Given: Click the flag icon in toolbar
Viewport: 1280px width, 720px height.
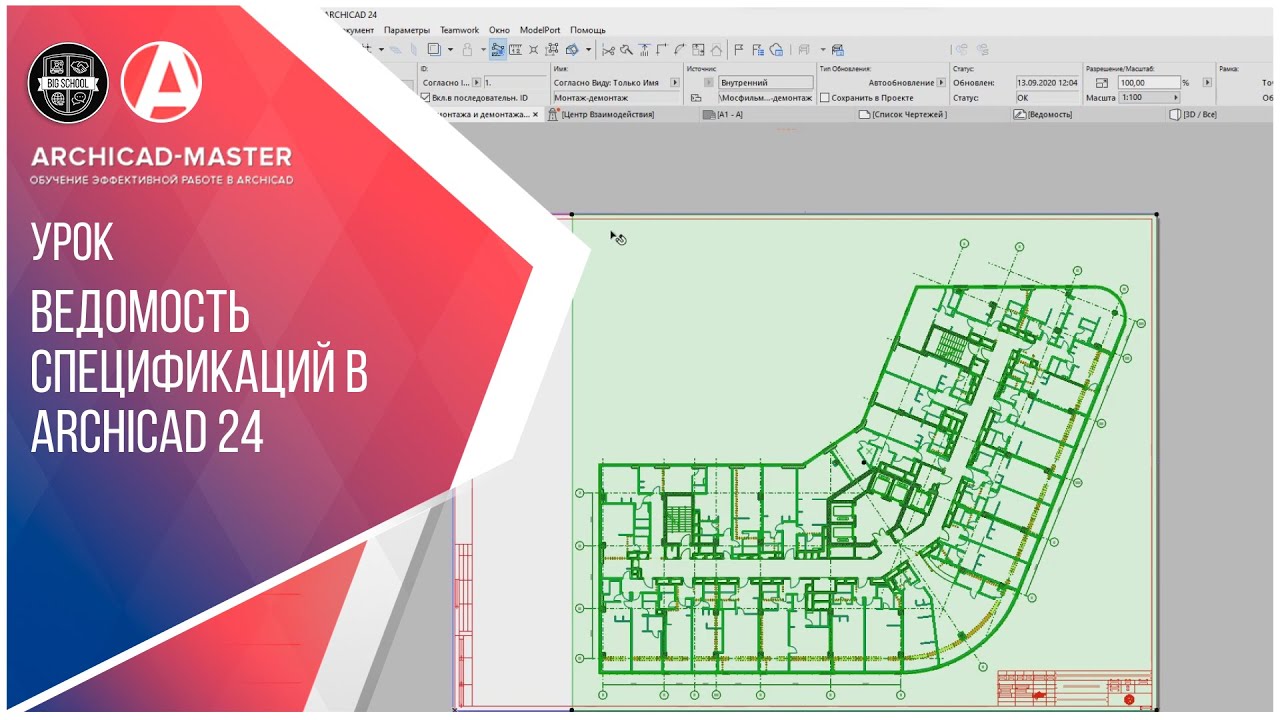Looking at the screenshot, I should click(738, 50).
